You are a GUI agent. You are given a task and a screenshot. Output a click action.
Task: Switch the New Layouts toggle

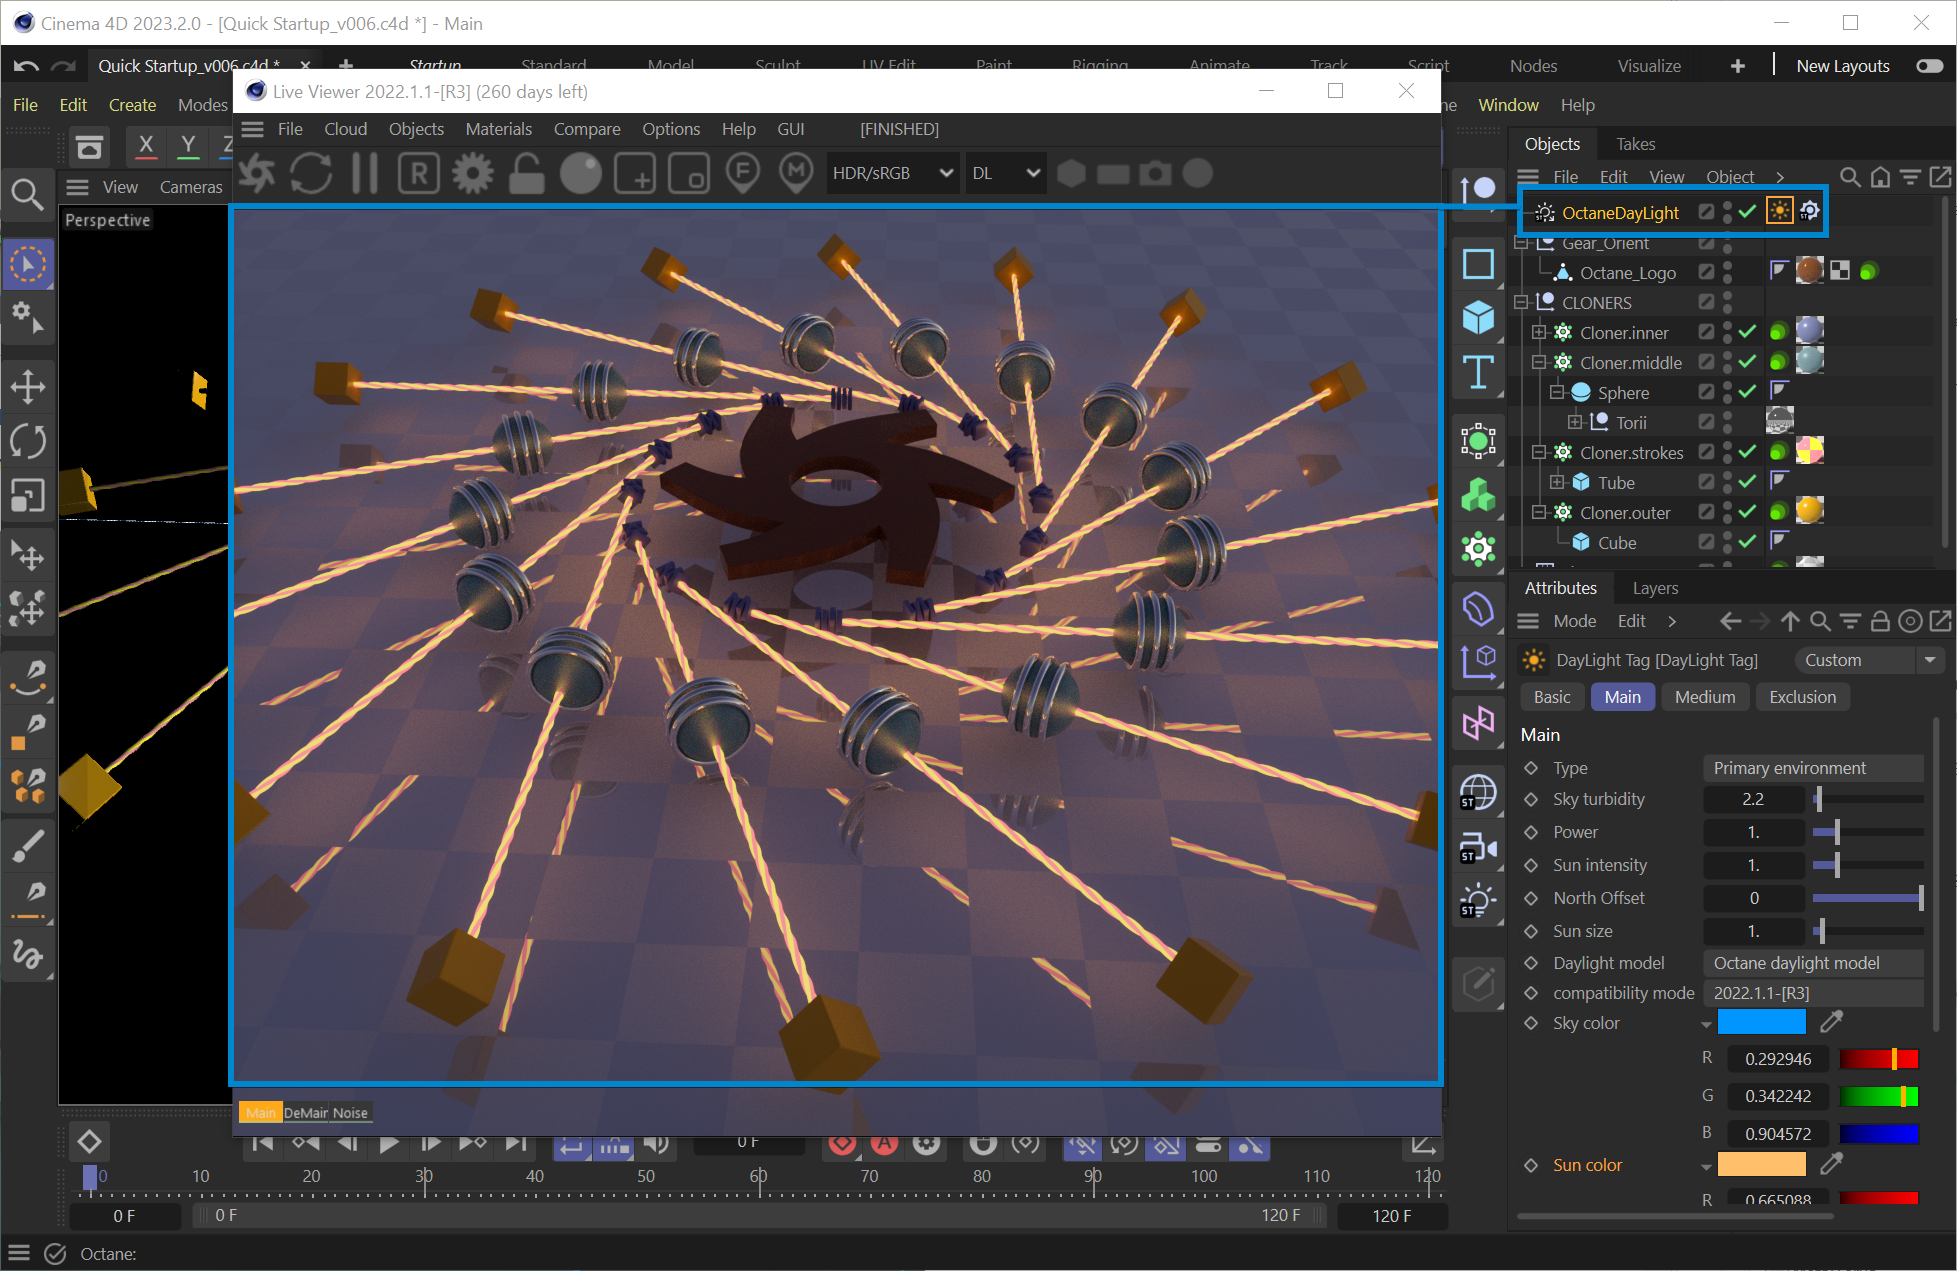(x=1929, y=66)
